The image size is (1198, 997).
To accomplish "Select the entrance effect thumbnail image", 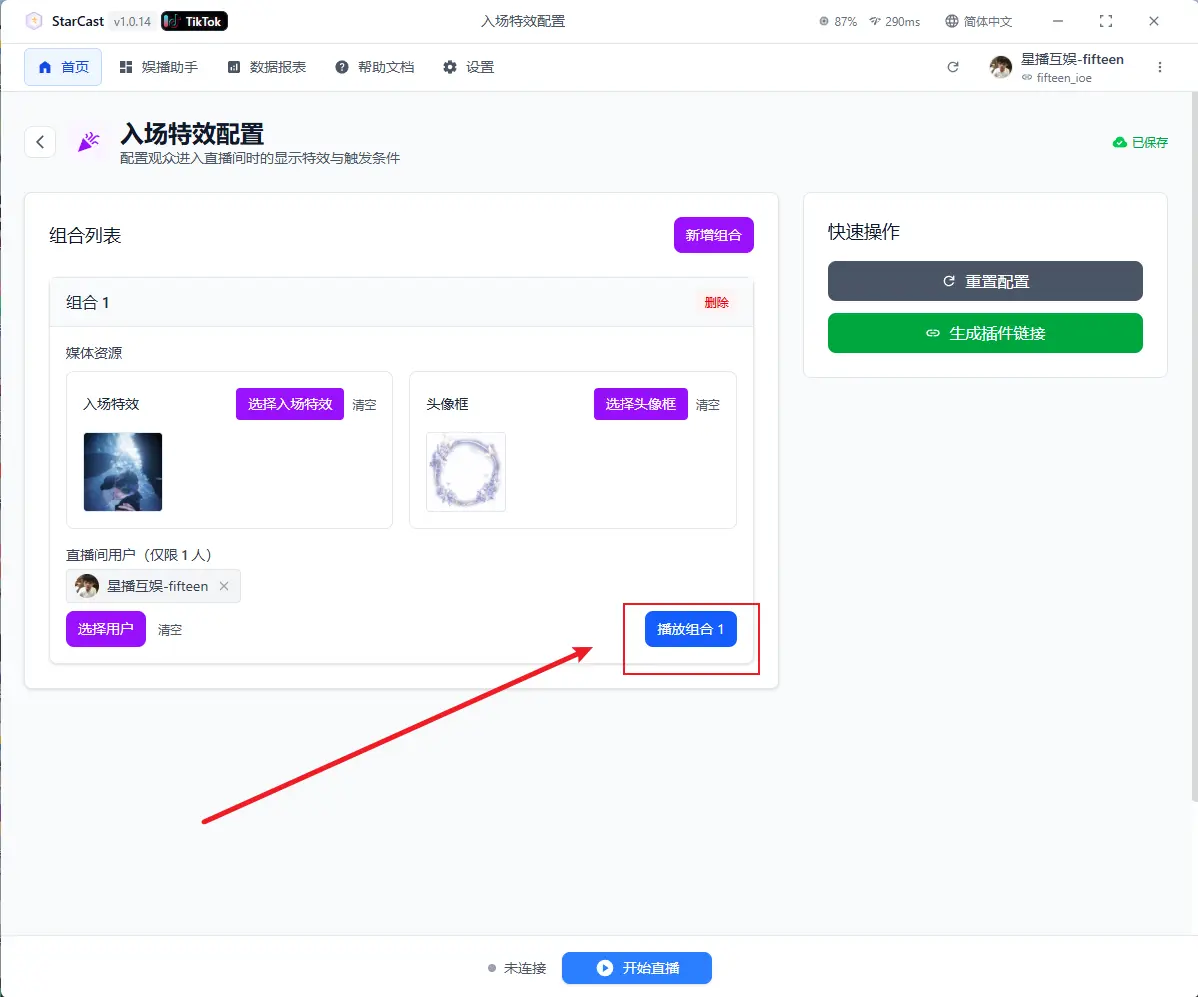I will [x=123, y=472].
